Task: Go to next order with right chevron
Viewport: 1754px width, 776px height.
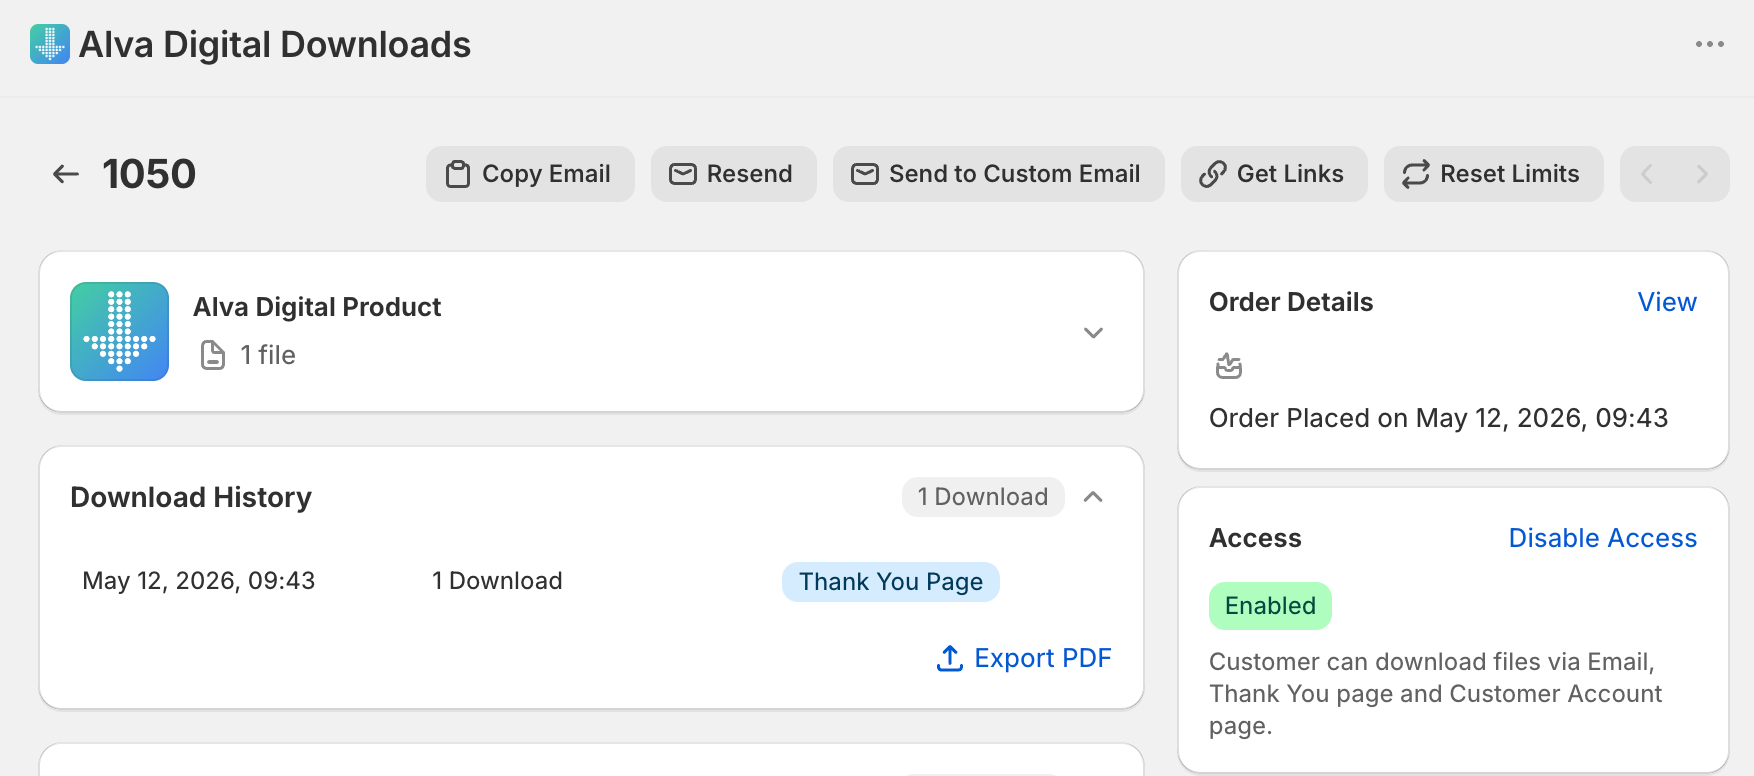Action: point(1702,174)
